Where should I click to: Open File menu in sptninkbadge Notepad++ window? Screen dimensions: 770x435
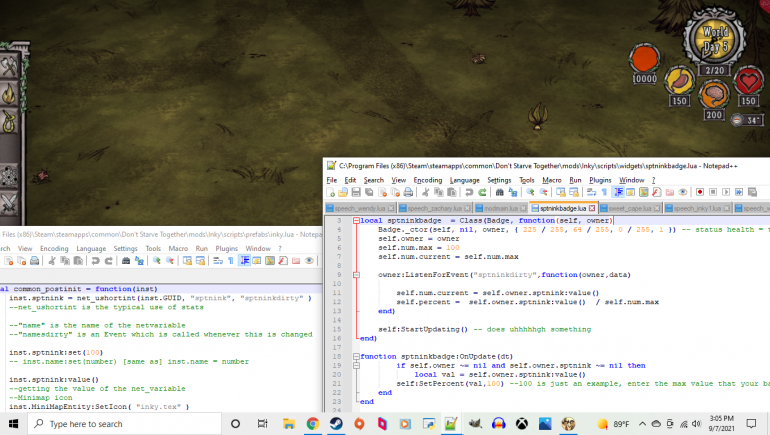(x=332, y=180)
